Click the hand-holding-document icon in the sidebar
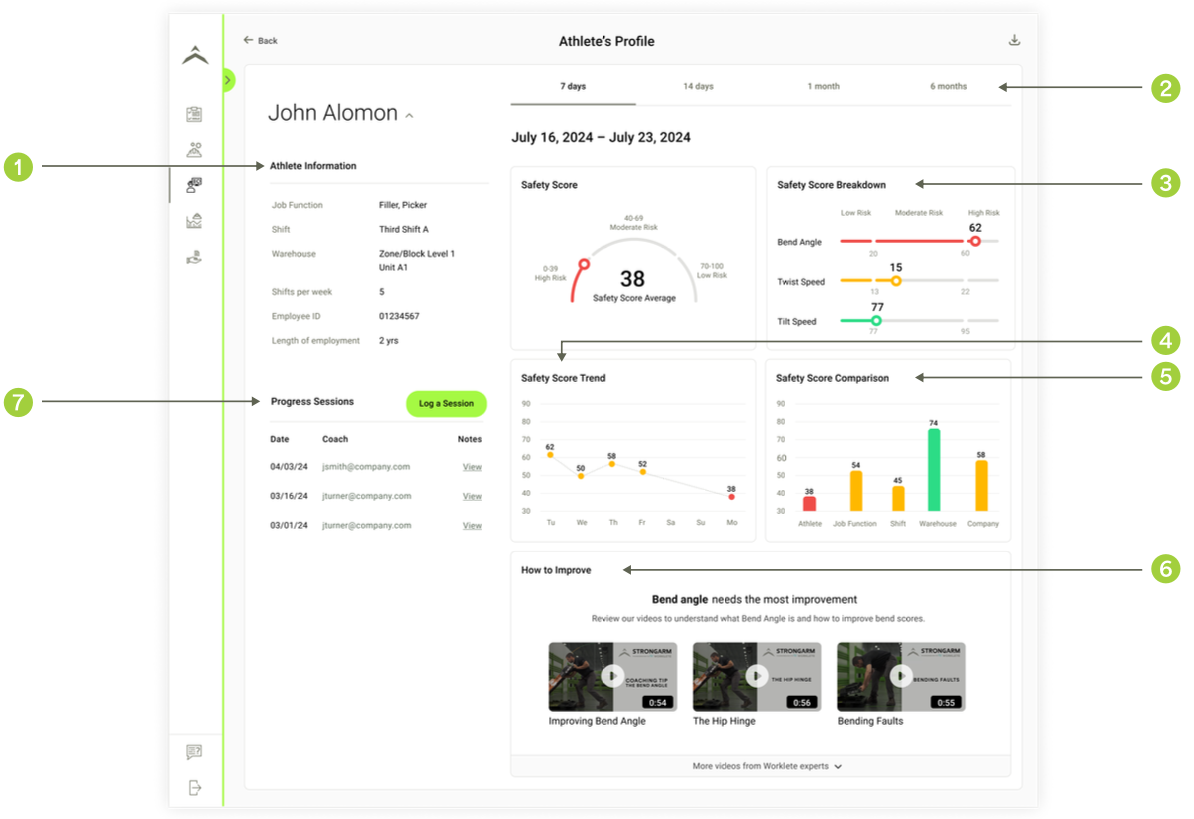 pos(195,257)
